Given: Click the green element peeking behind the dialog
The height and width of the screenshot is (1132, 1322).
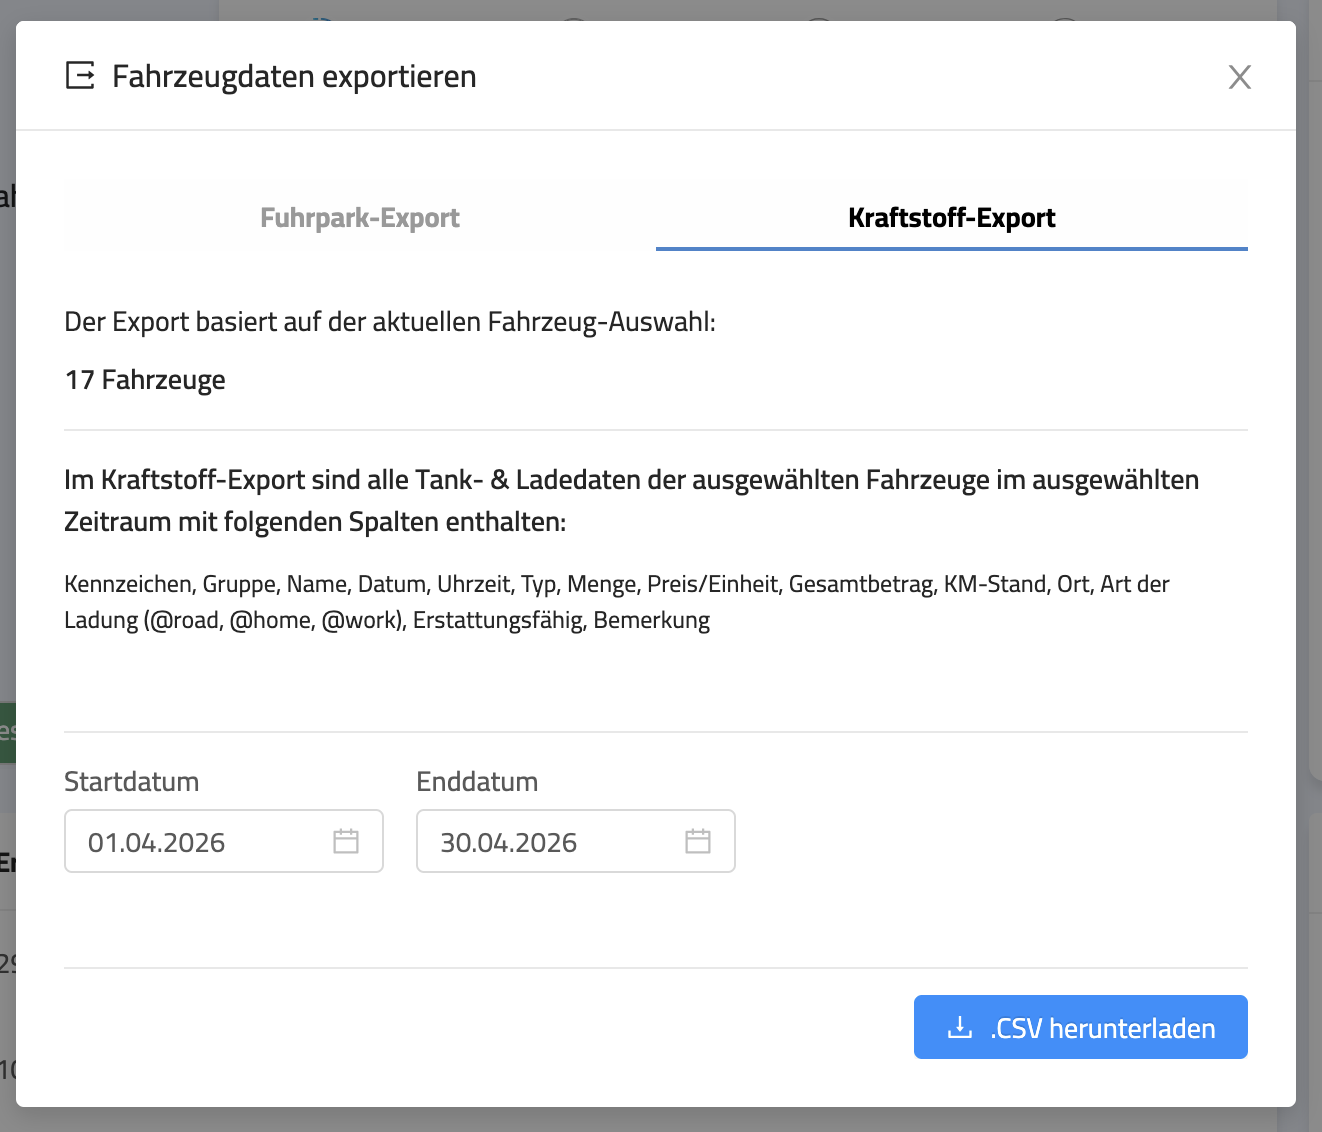Looking at the screenshot, I should [7, 732].
